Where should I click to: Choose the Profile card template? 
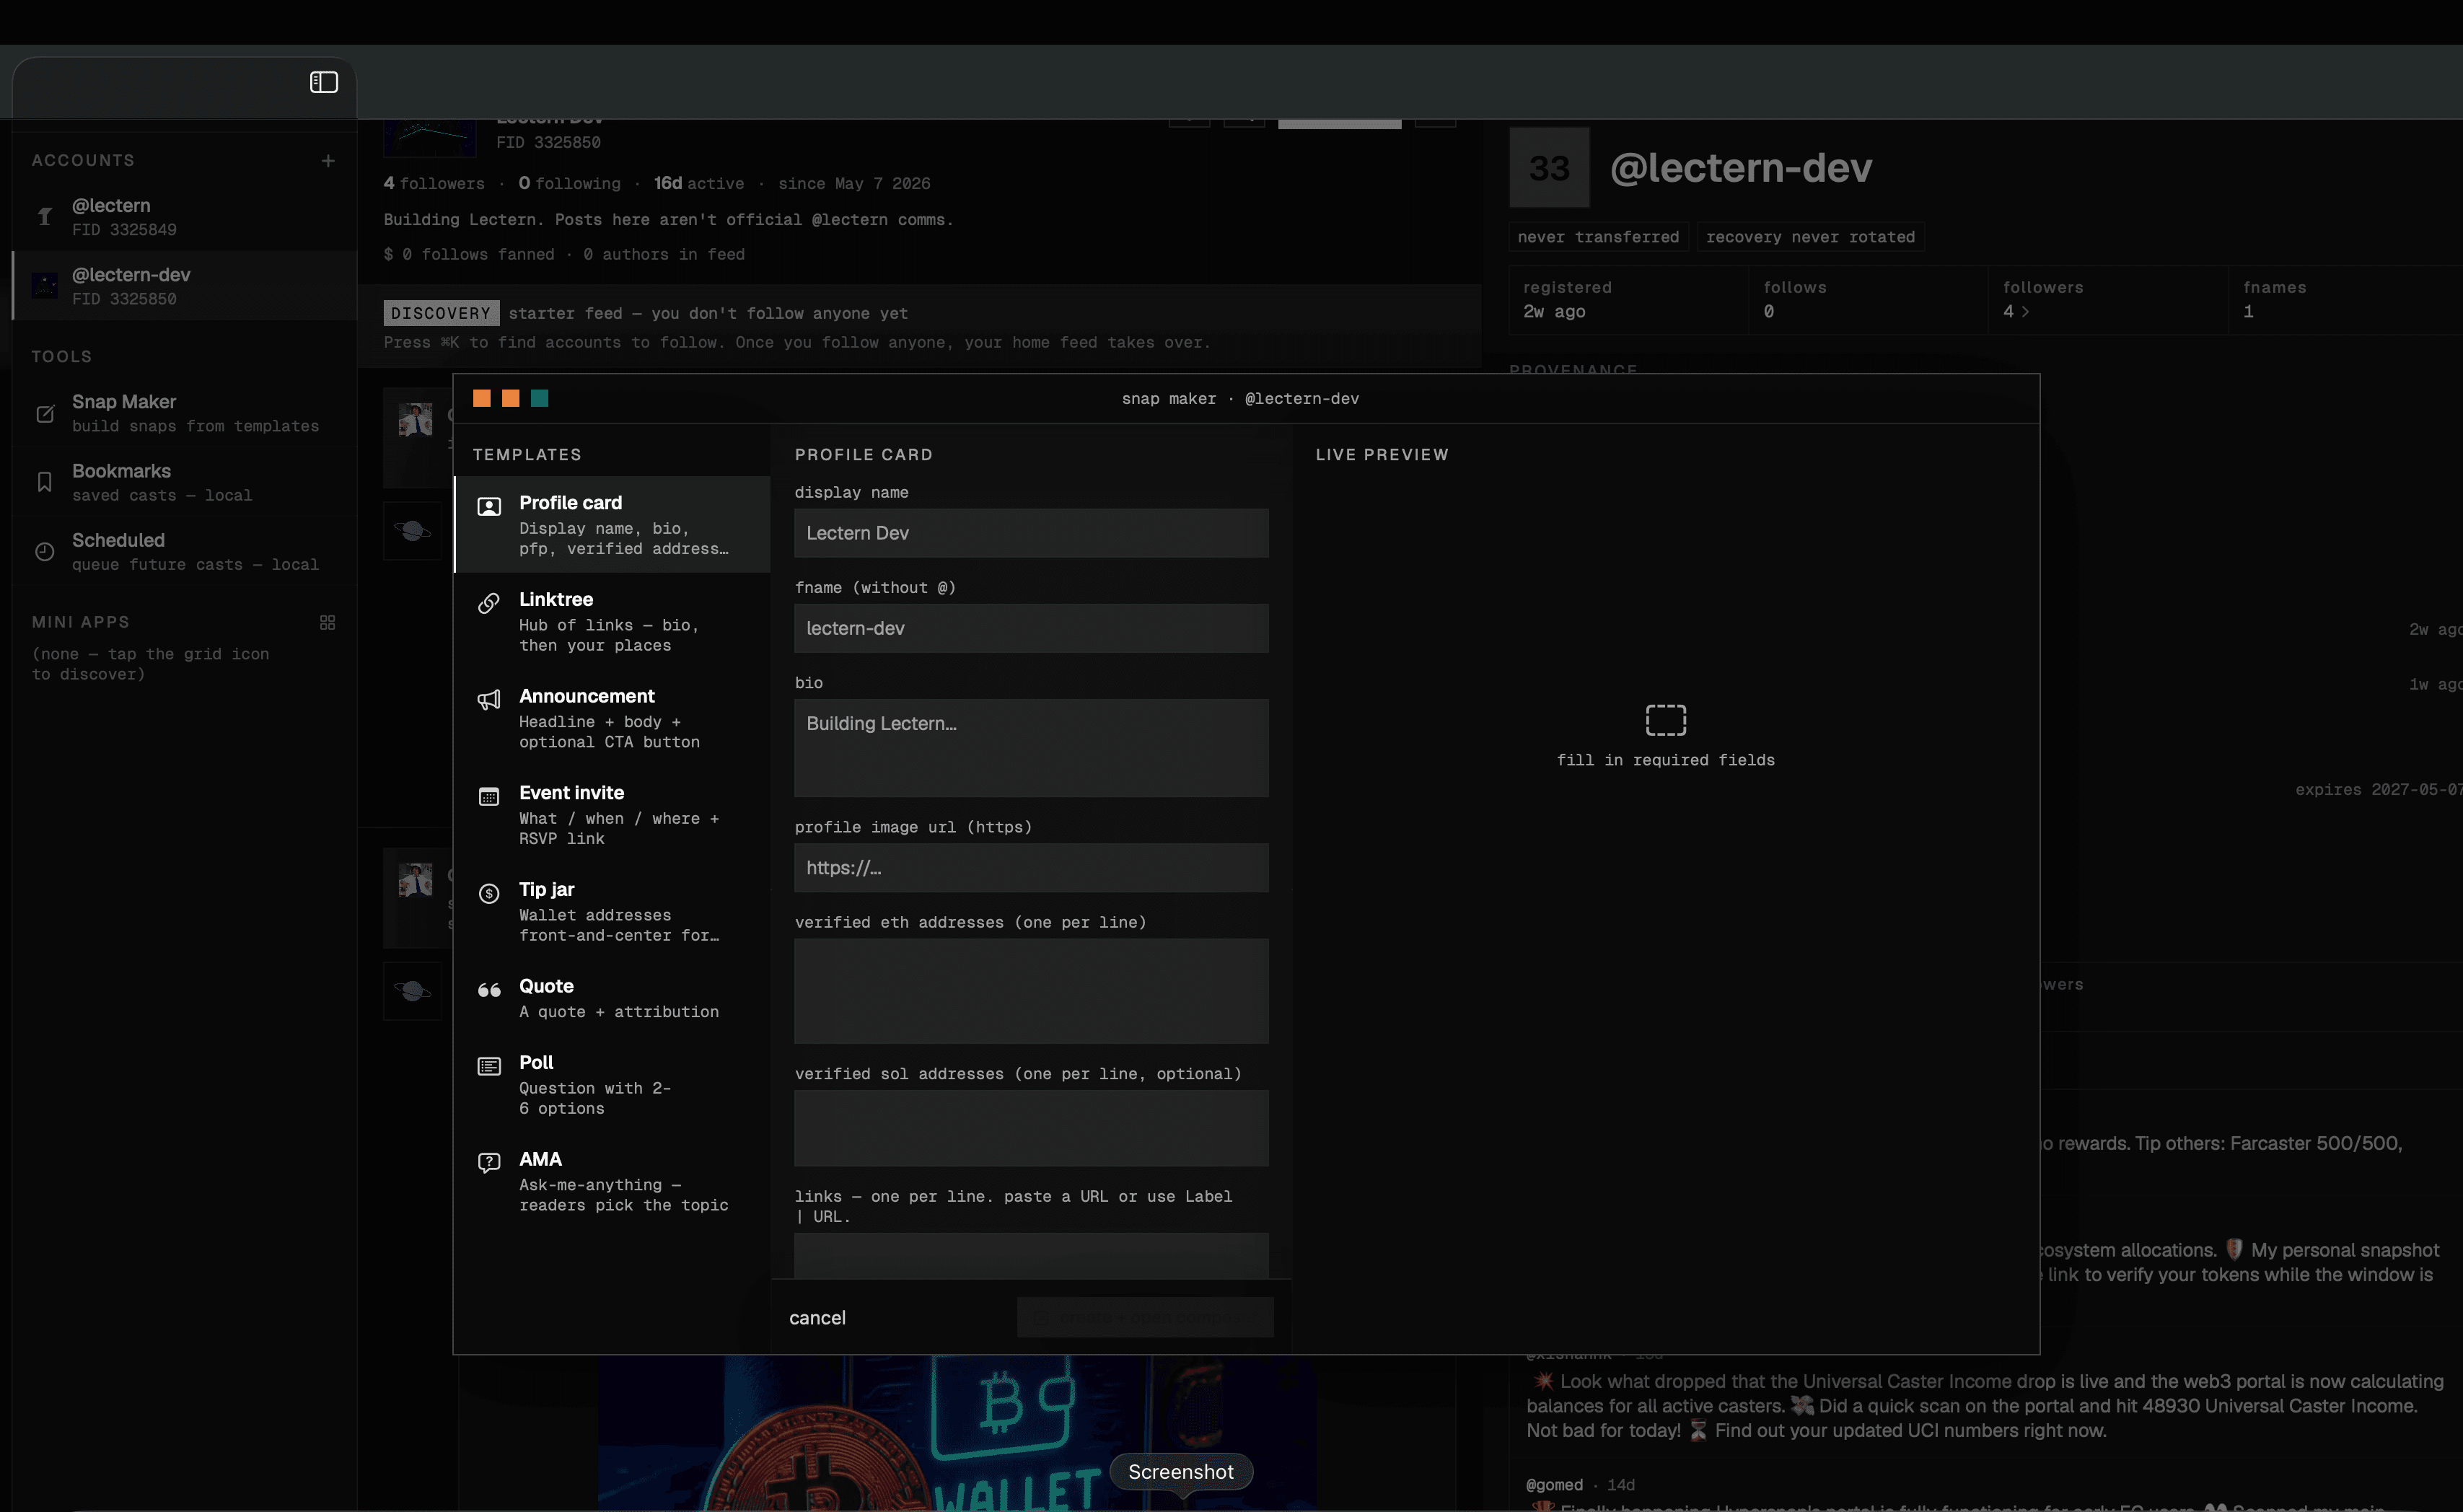(612, 524)
